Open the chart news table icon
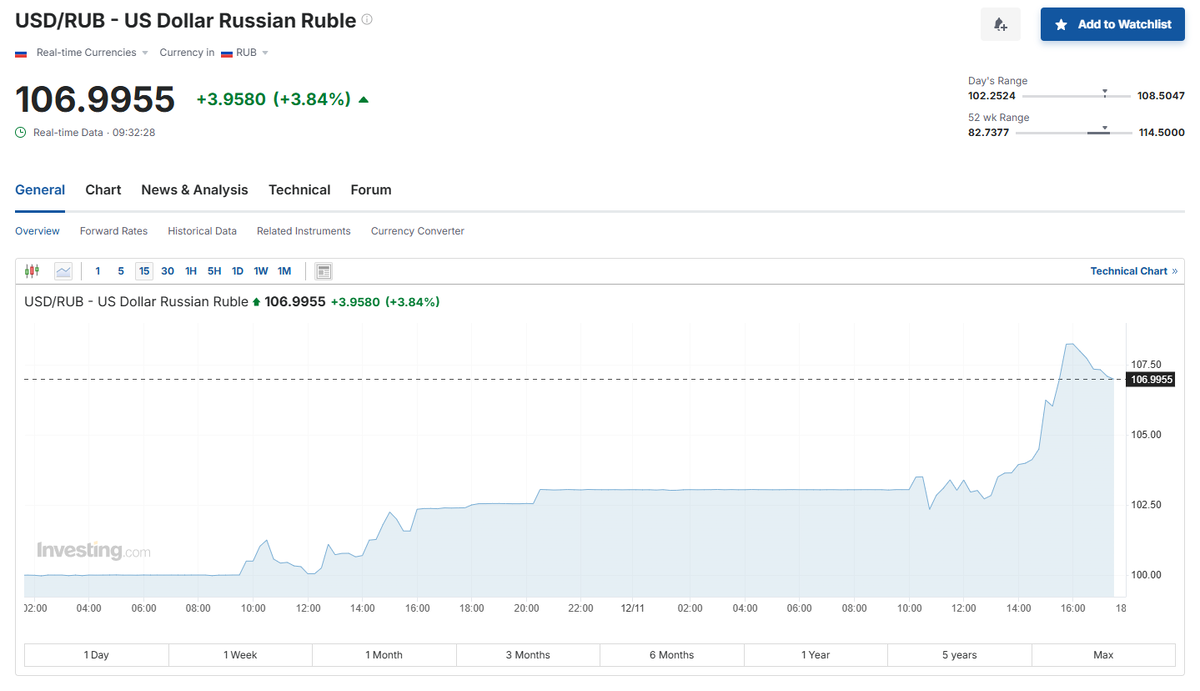The height and width of the screenshot is (691, 1200). (323, 271)
